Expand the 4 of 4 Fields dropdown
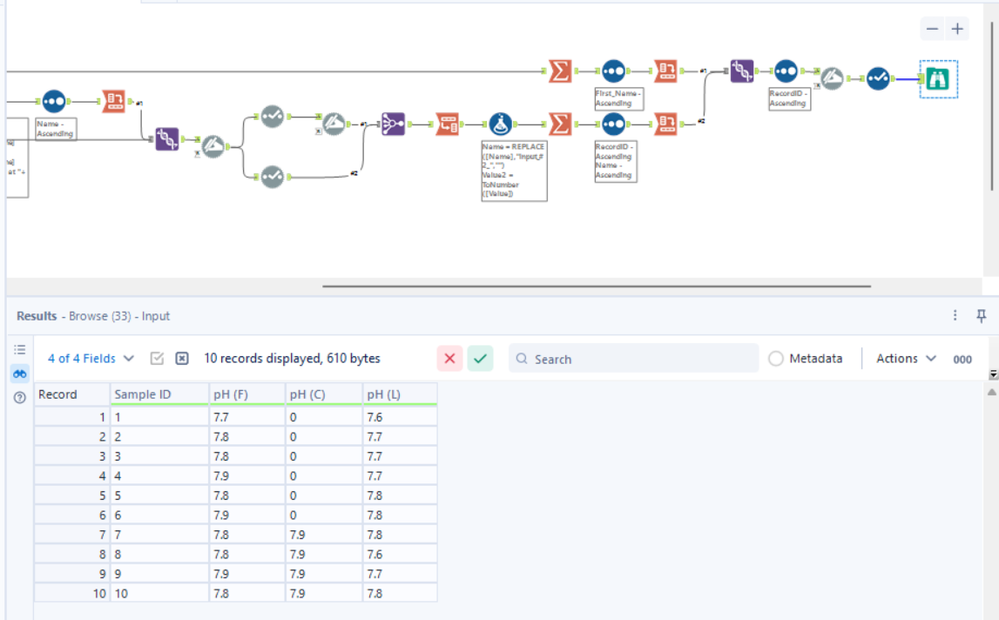999x620 pixels. (90, 359)
